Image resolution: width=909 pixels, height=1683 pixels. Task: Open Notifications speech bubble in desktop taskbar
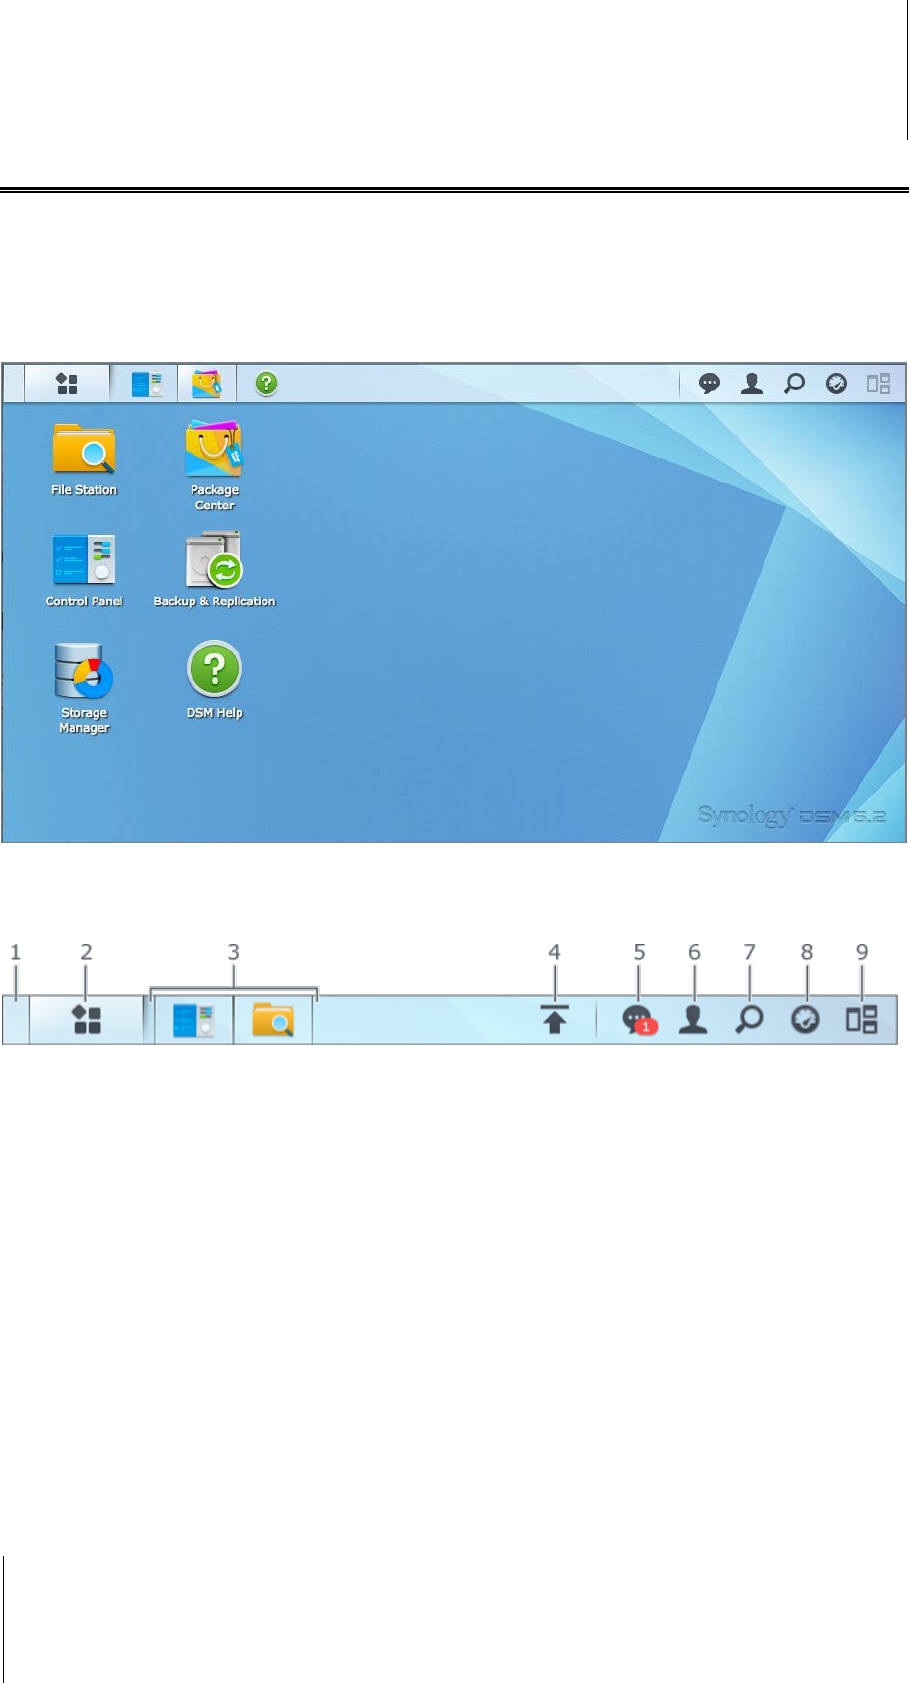click(x=709, y=383)
